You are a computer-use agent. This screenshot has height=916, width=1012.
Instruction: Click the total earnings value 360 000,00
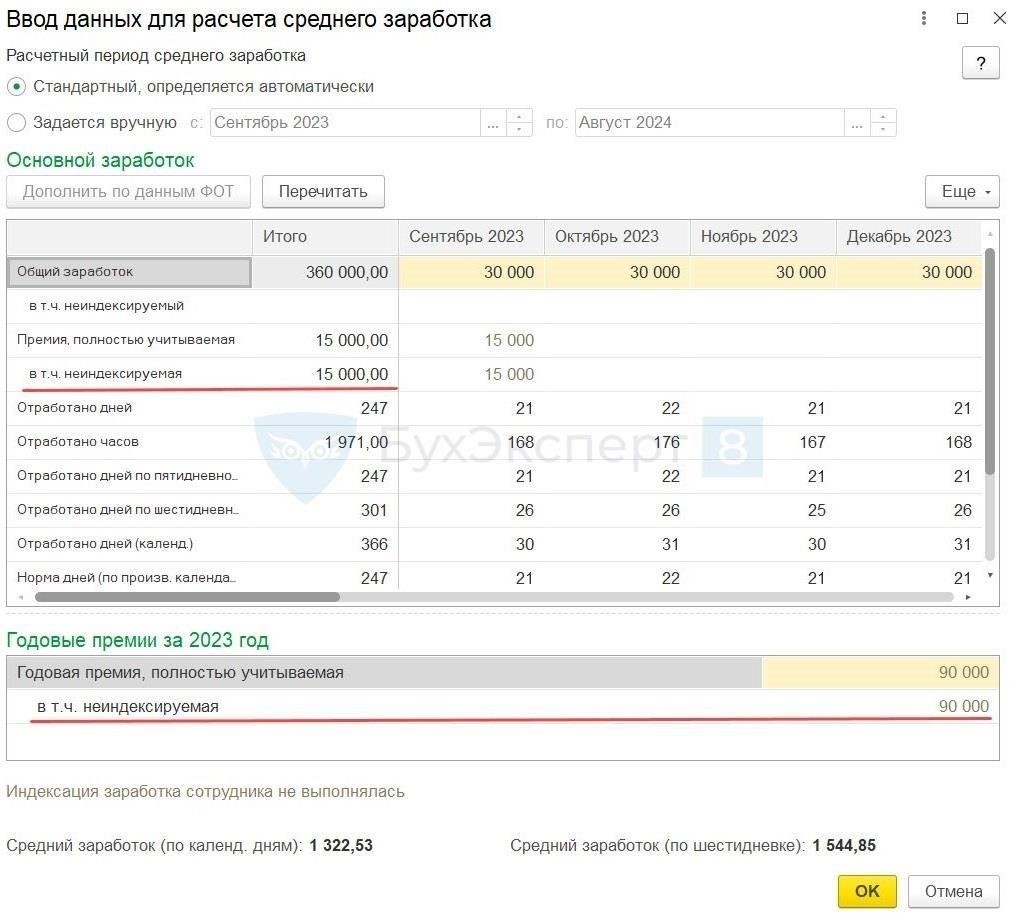[x=325, y=272]
